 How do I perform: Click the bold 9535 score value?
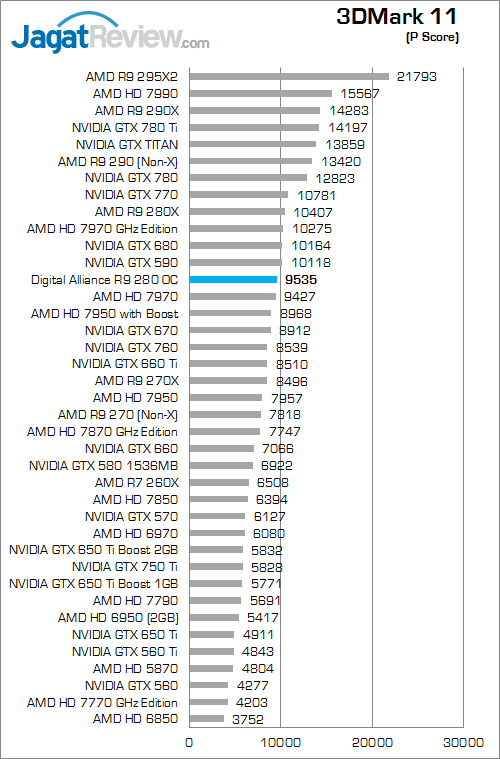point(301,280)
